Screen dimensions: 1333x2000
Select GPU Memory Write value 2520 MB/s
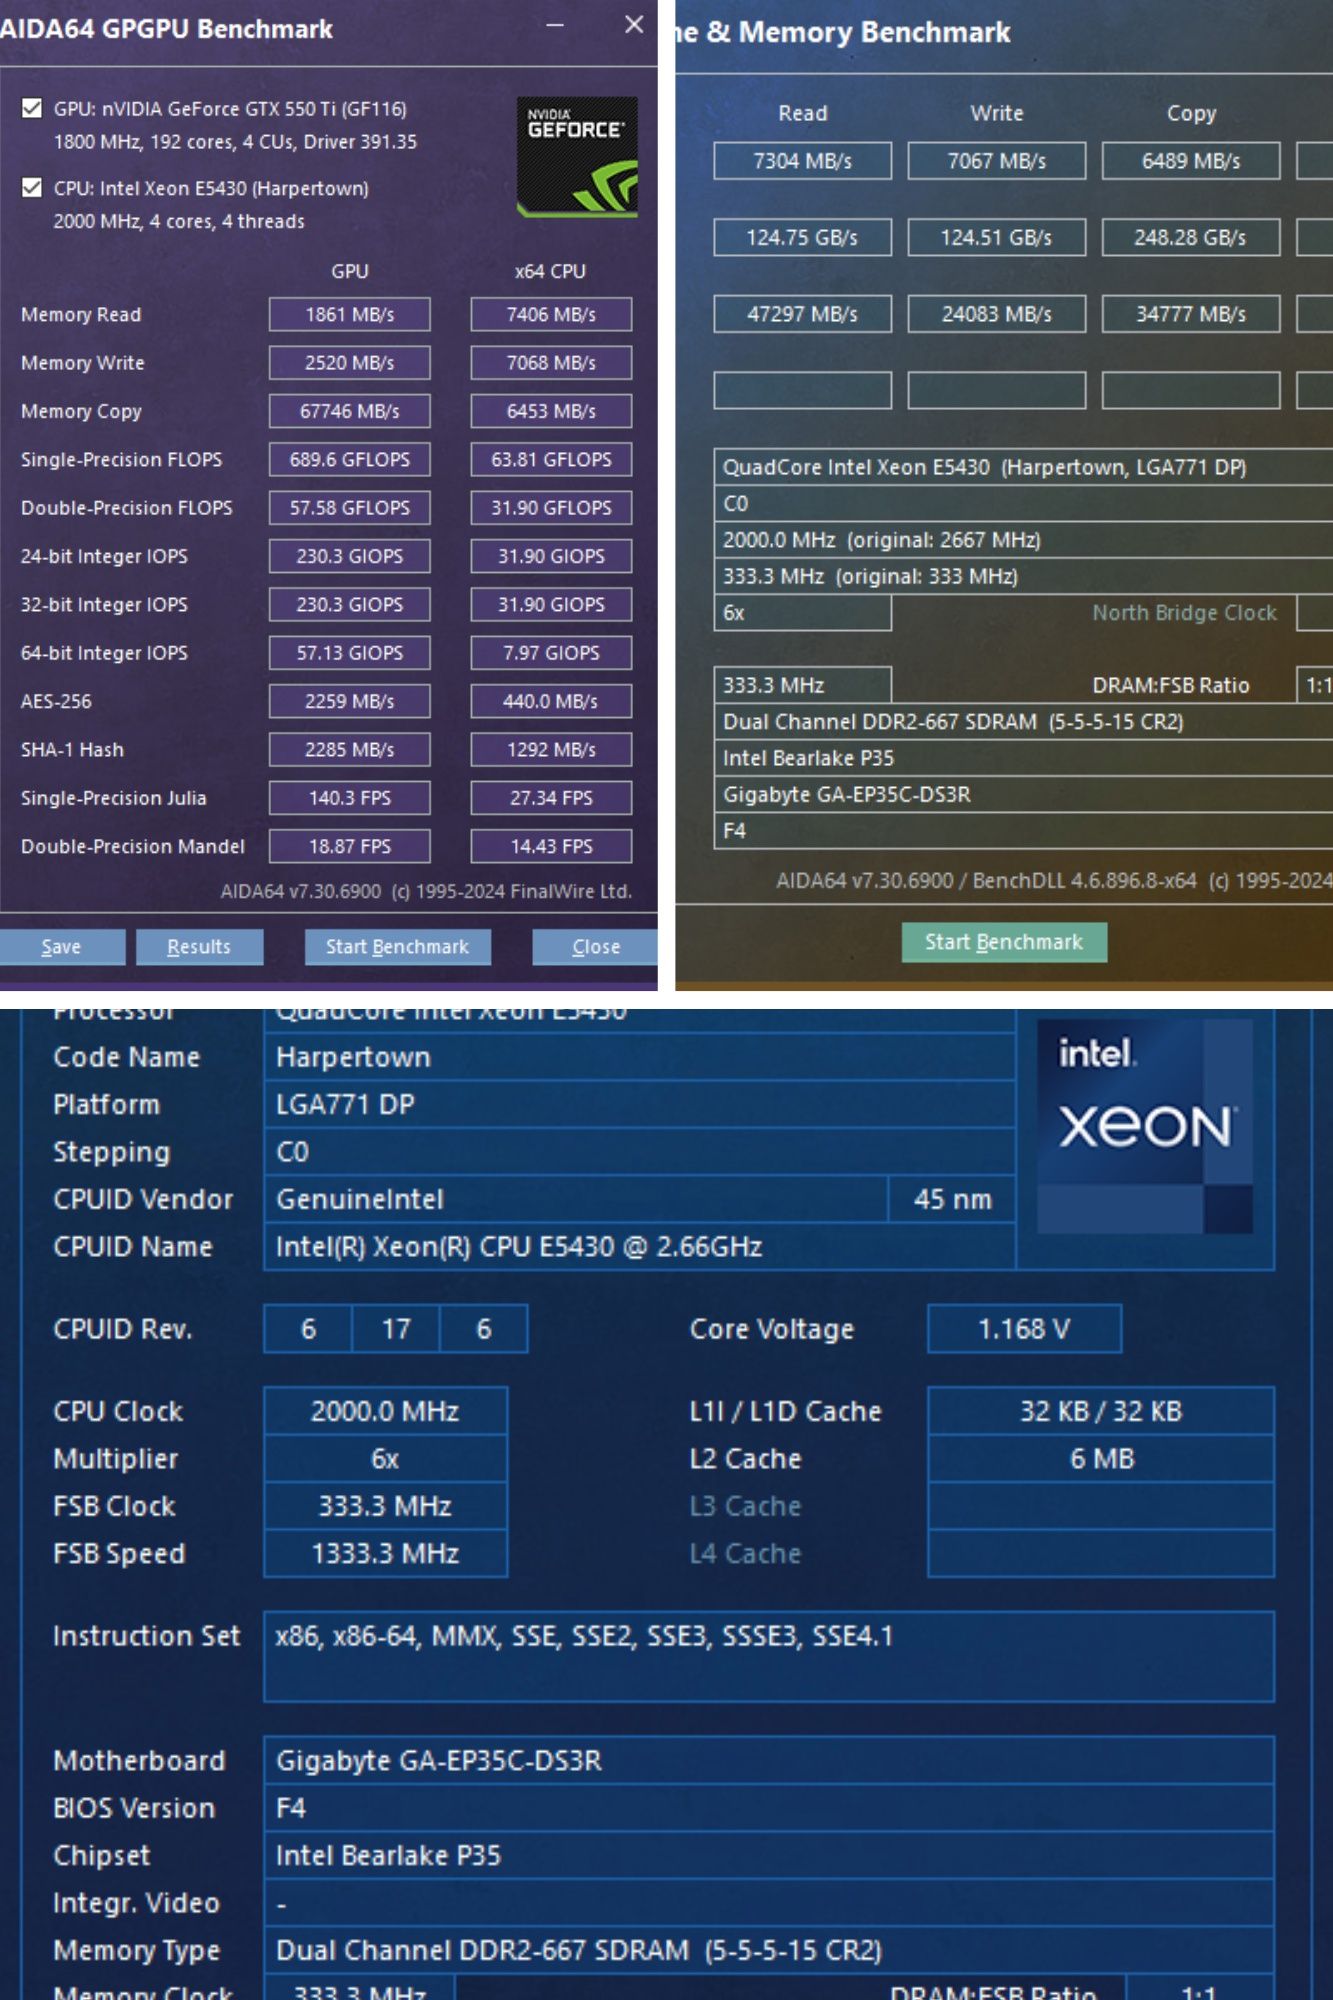(x=350, y=362)
